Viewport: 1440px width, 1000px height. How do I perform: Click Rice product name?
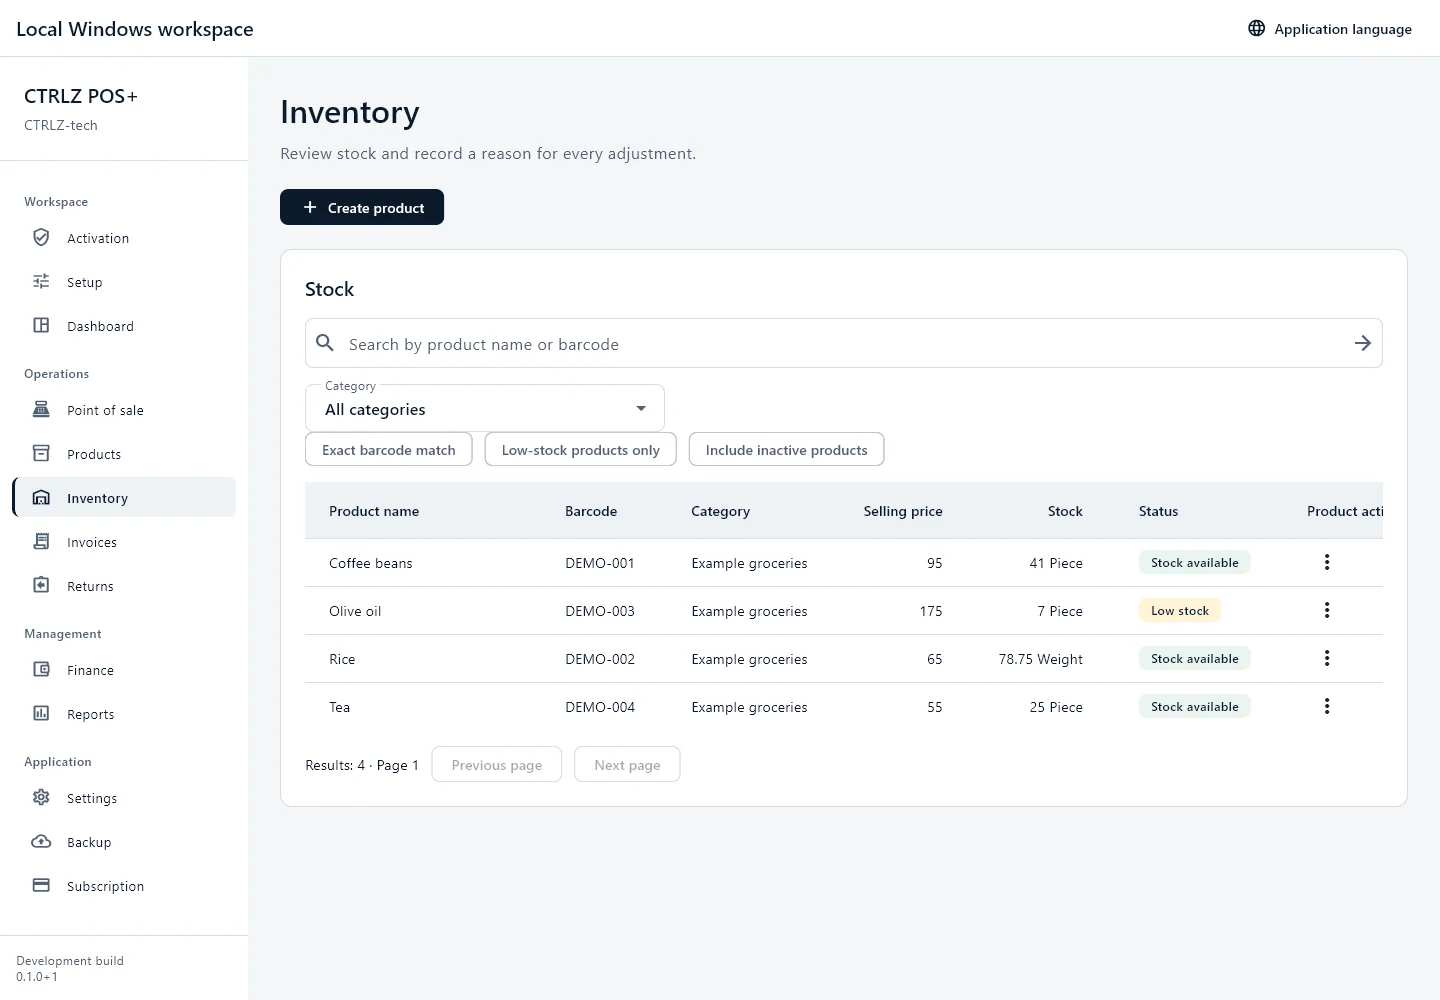(x=342, y=659)
